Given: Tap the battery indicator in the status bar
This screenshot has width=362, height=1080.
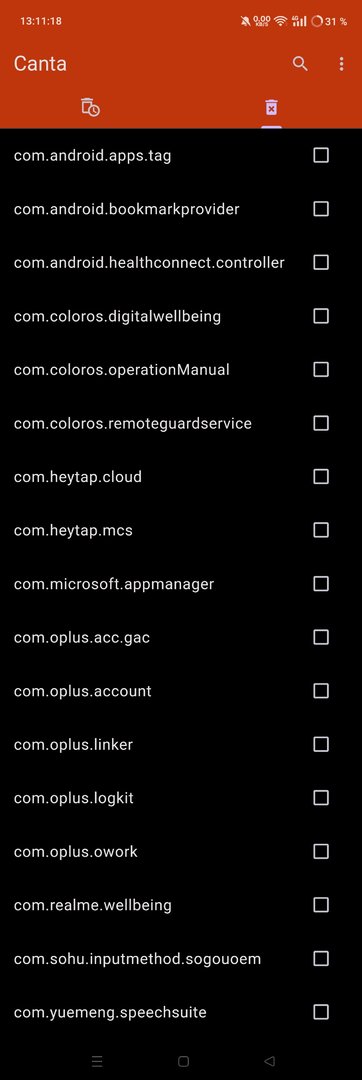Looking at the screenshot, I should (330, 21).
